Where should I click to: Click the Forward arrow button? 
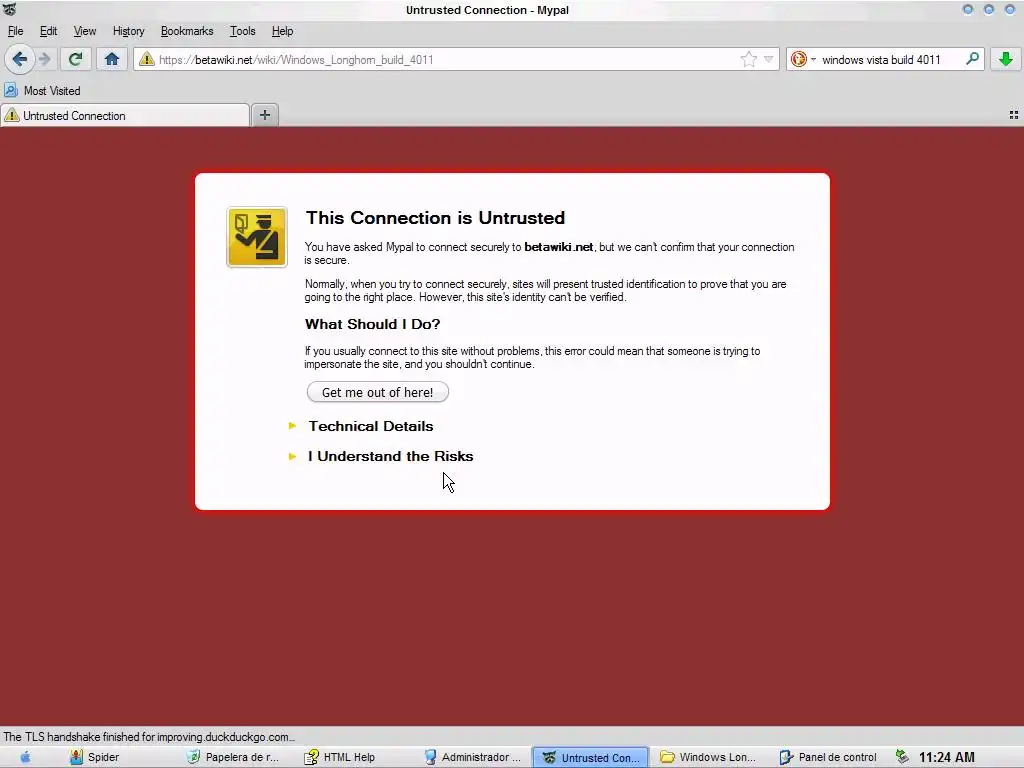pos(45,59)
